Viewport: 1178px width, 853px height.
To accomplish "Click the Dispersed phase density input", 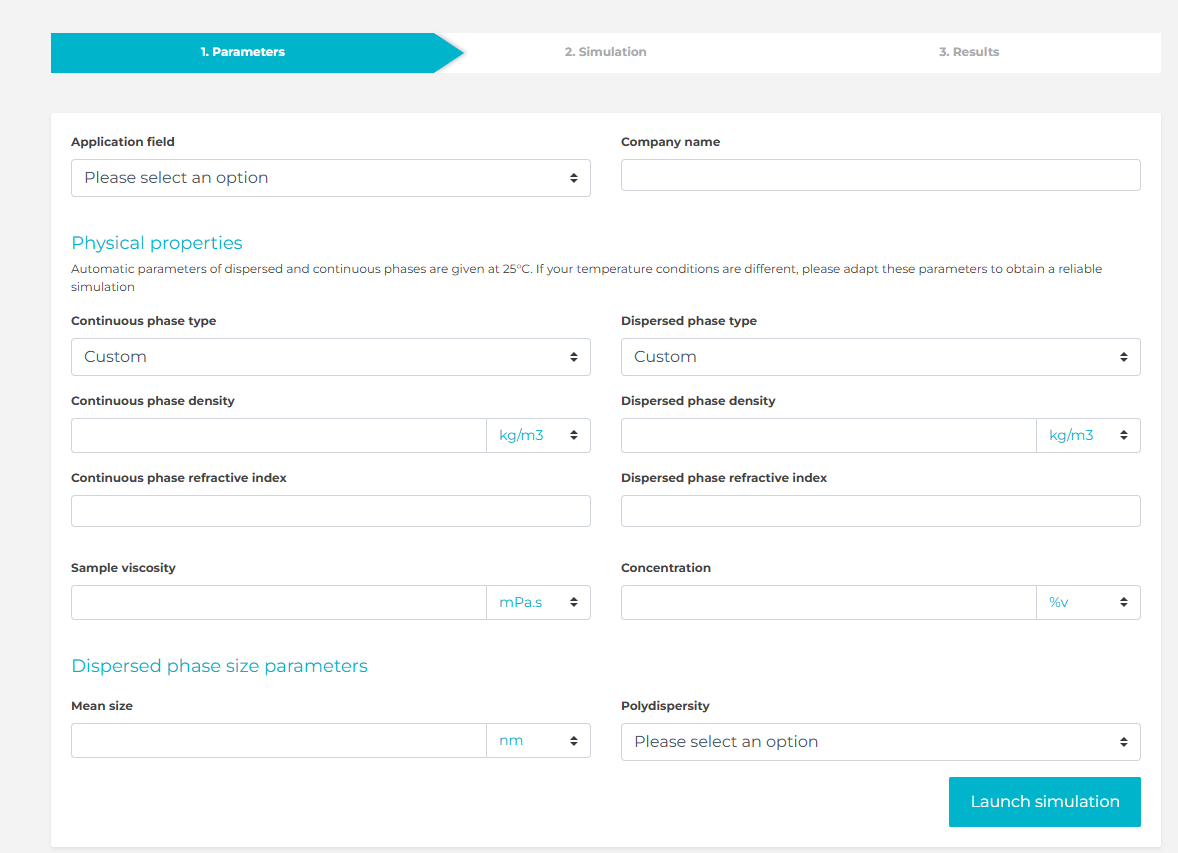I will click(828, 436).
